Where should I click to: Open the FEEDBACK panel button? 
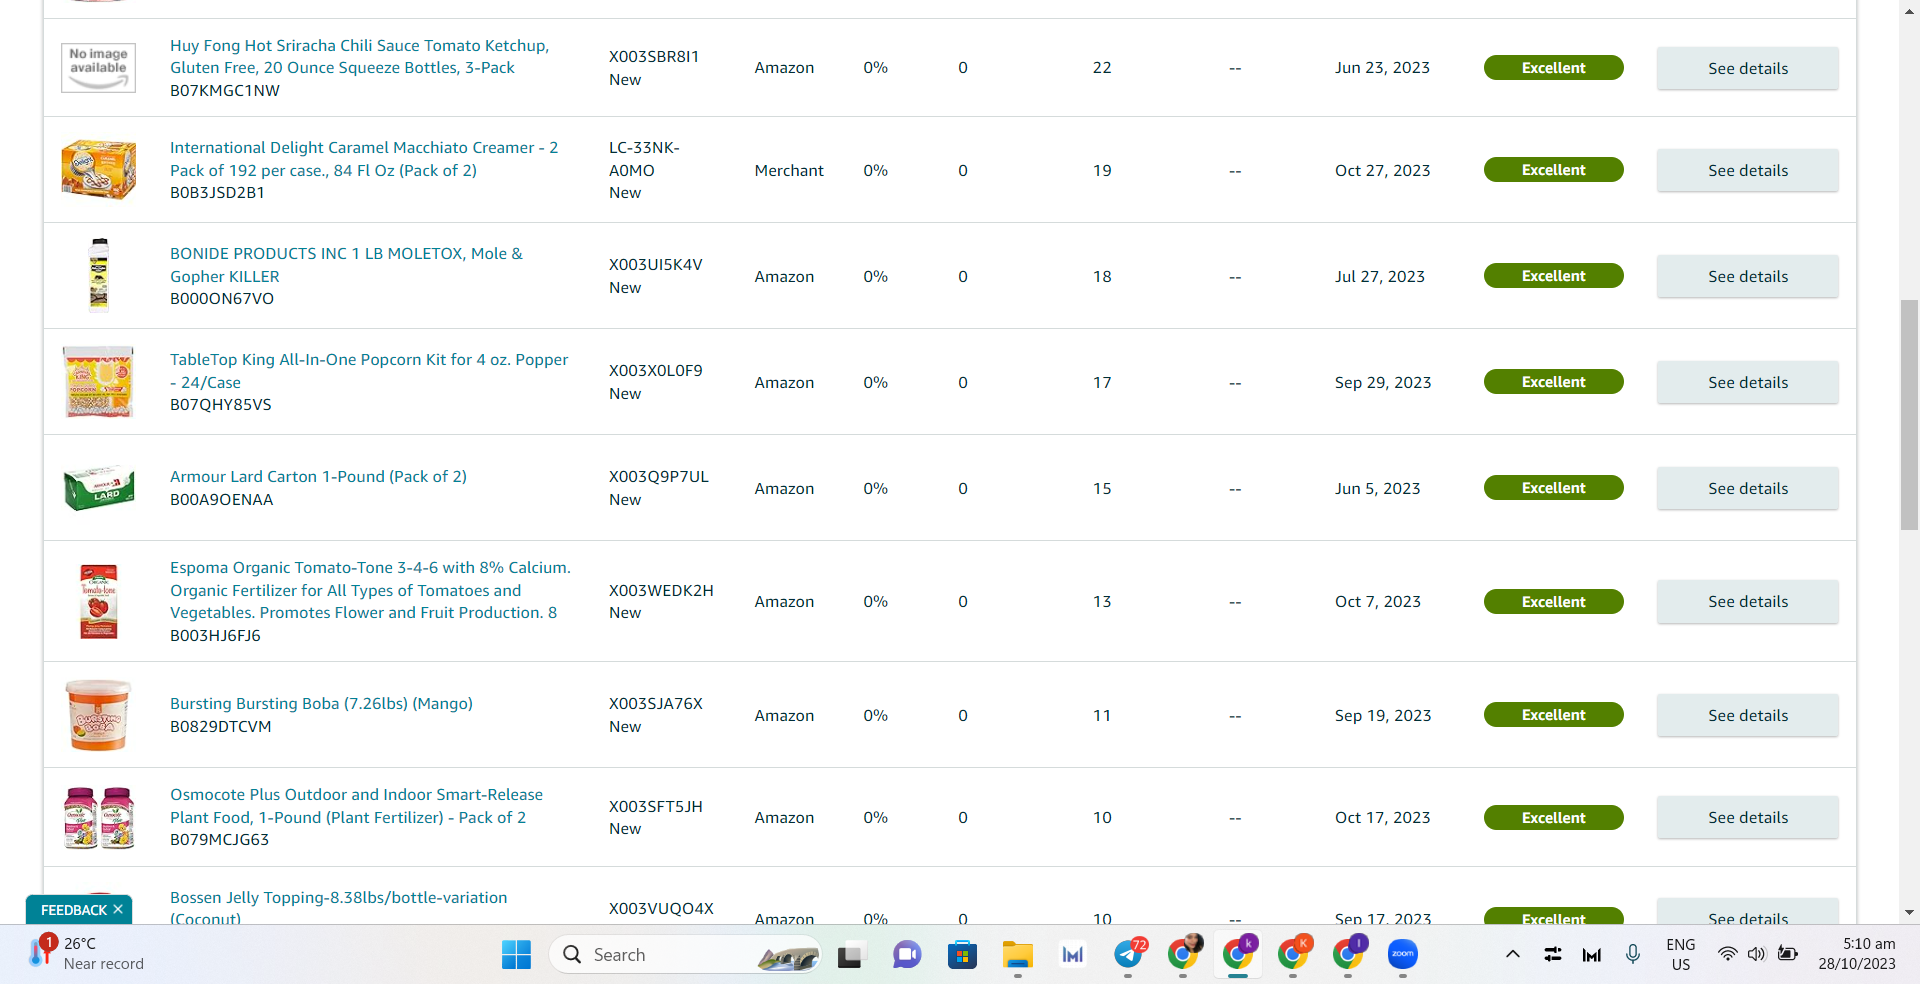point(73,910)
